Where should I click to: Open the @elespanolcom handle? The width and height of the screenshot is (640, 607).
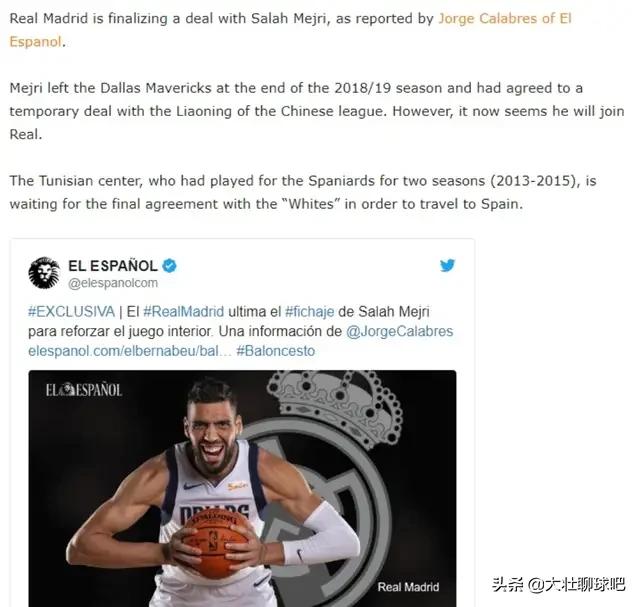113,283
